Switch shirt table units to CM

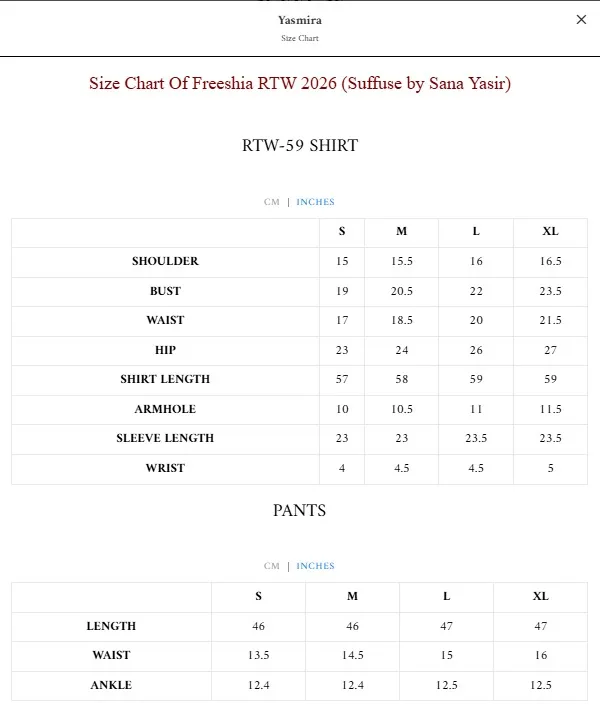[x=272, y=202]
